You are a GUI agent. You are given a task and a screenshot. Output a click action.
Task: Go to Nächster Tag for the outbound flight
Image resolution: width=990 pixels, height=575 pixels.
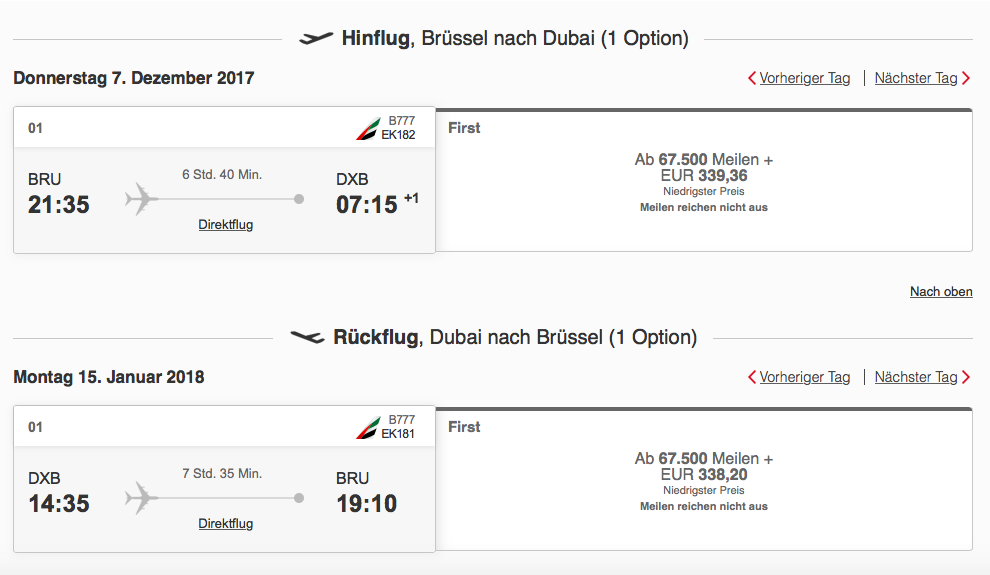pyautogui.click(x=916, y=78)
